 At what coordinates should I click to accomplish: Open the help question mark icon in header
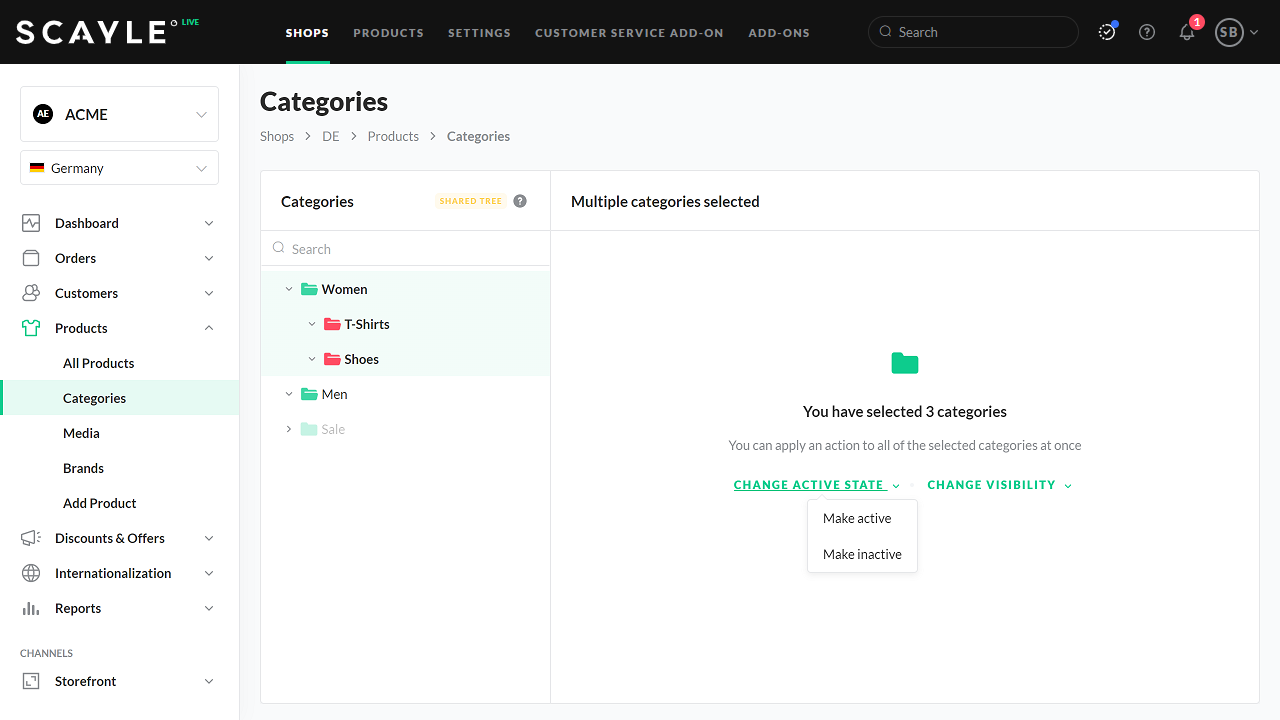tap(1147, 32)
